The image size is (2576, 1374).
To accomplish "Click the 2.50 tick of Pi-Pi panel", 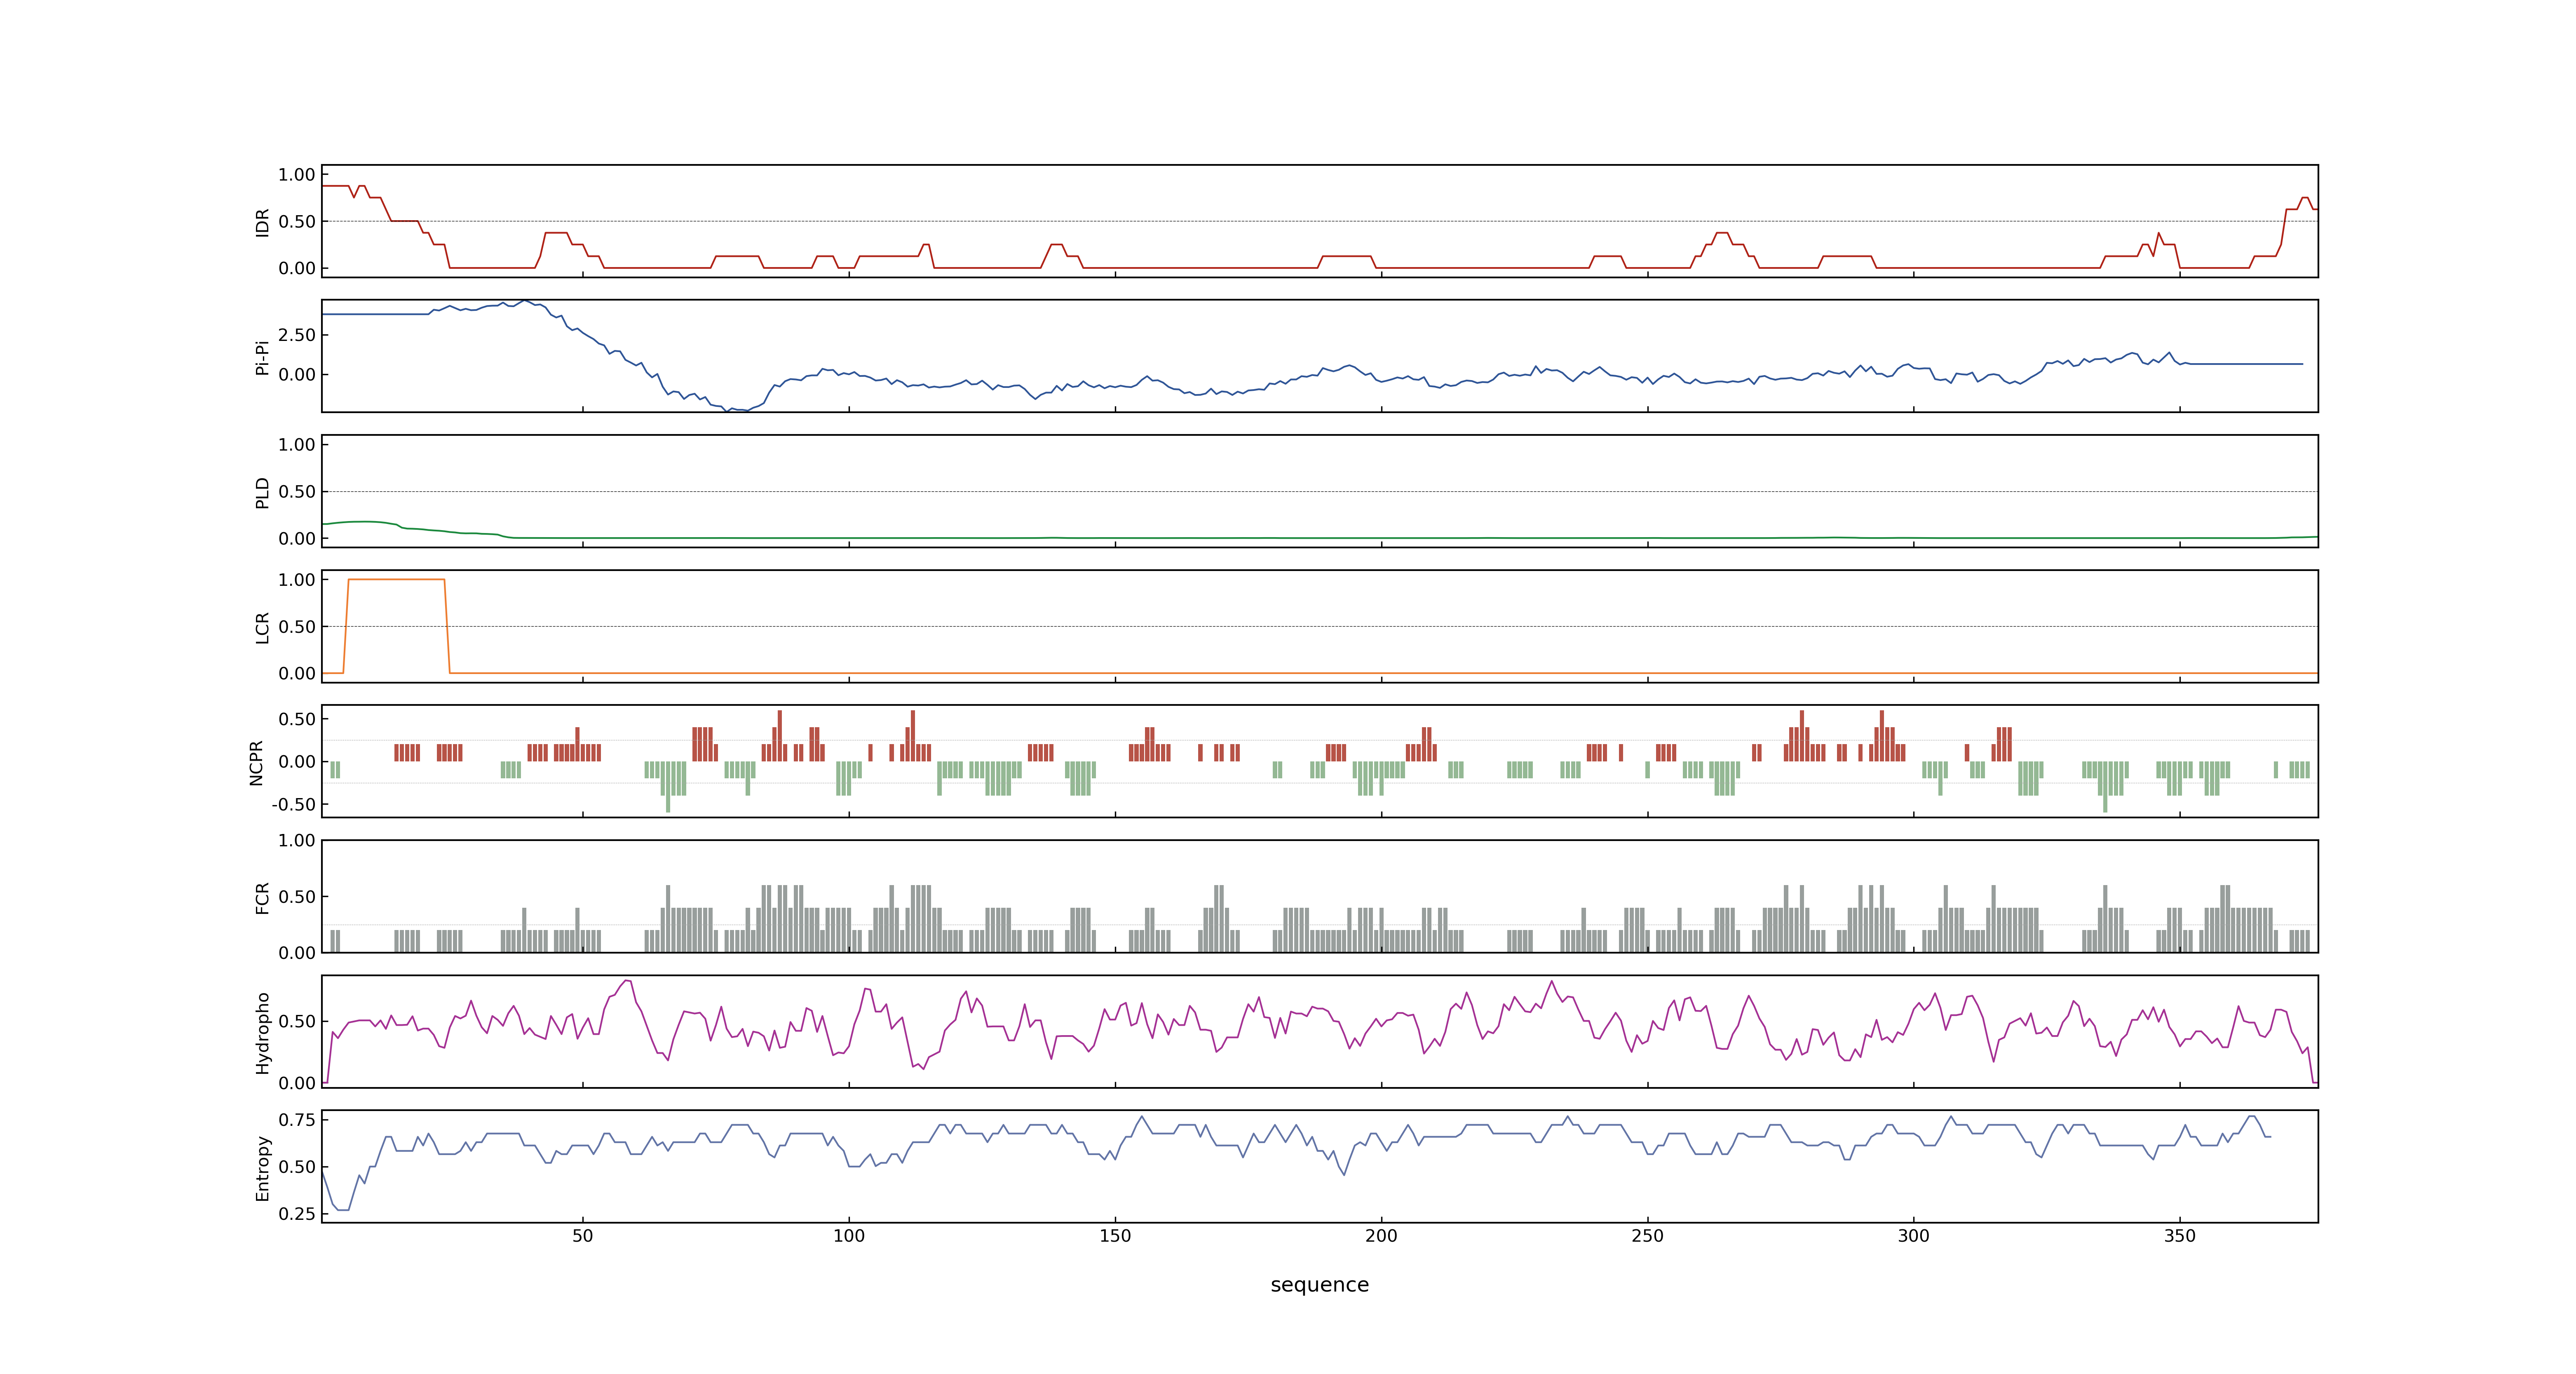I will 297,335.
